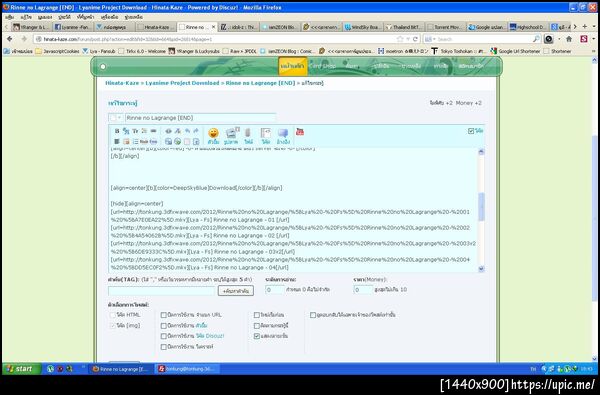Viewport: 600px width, 395px height.
Task: Open 'Tokyo Toshokan' bookmark
Action: click(459, 51)
